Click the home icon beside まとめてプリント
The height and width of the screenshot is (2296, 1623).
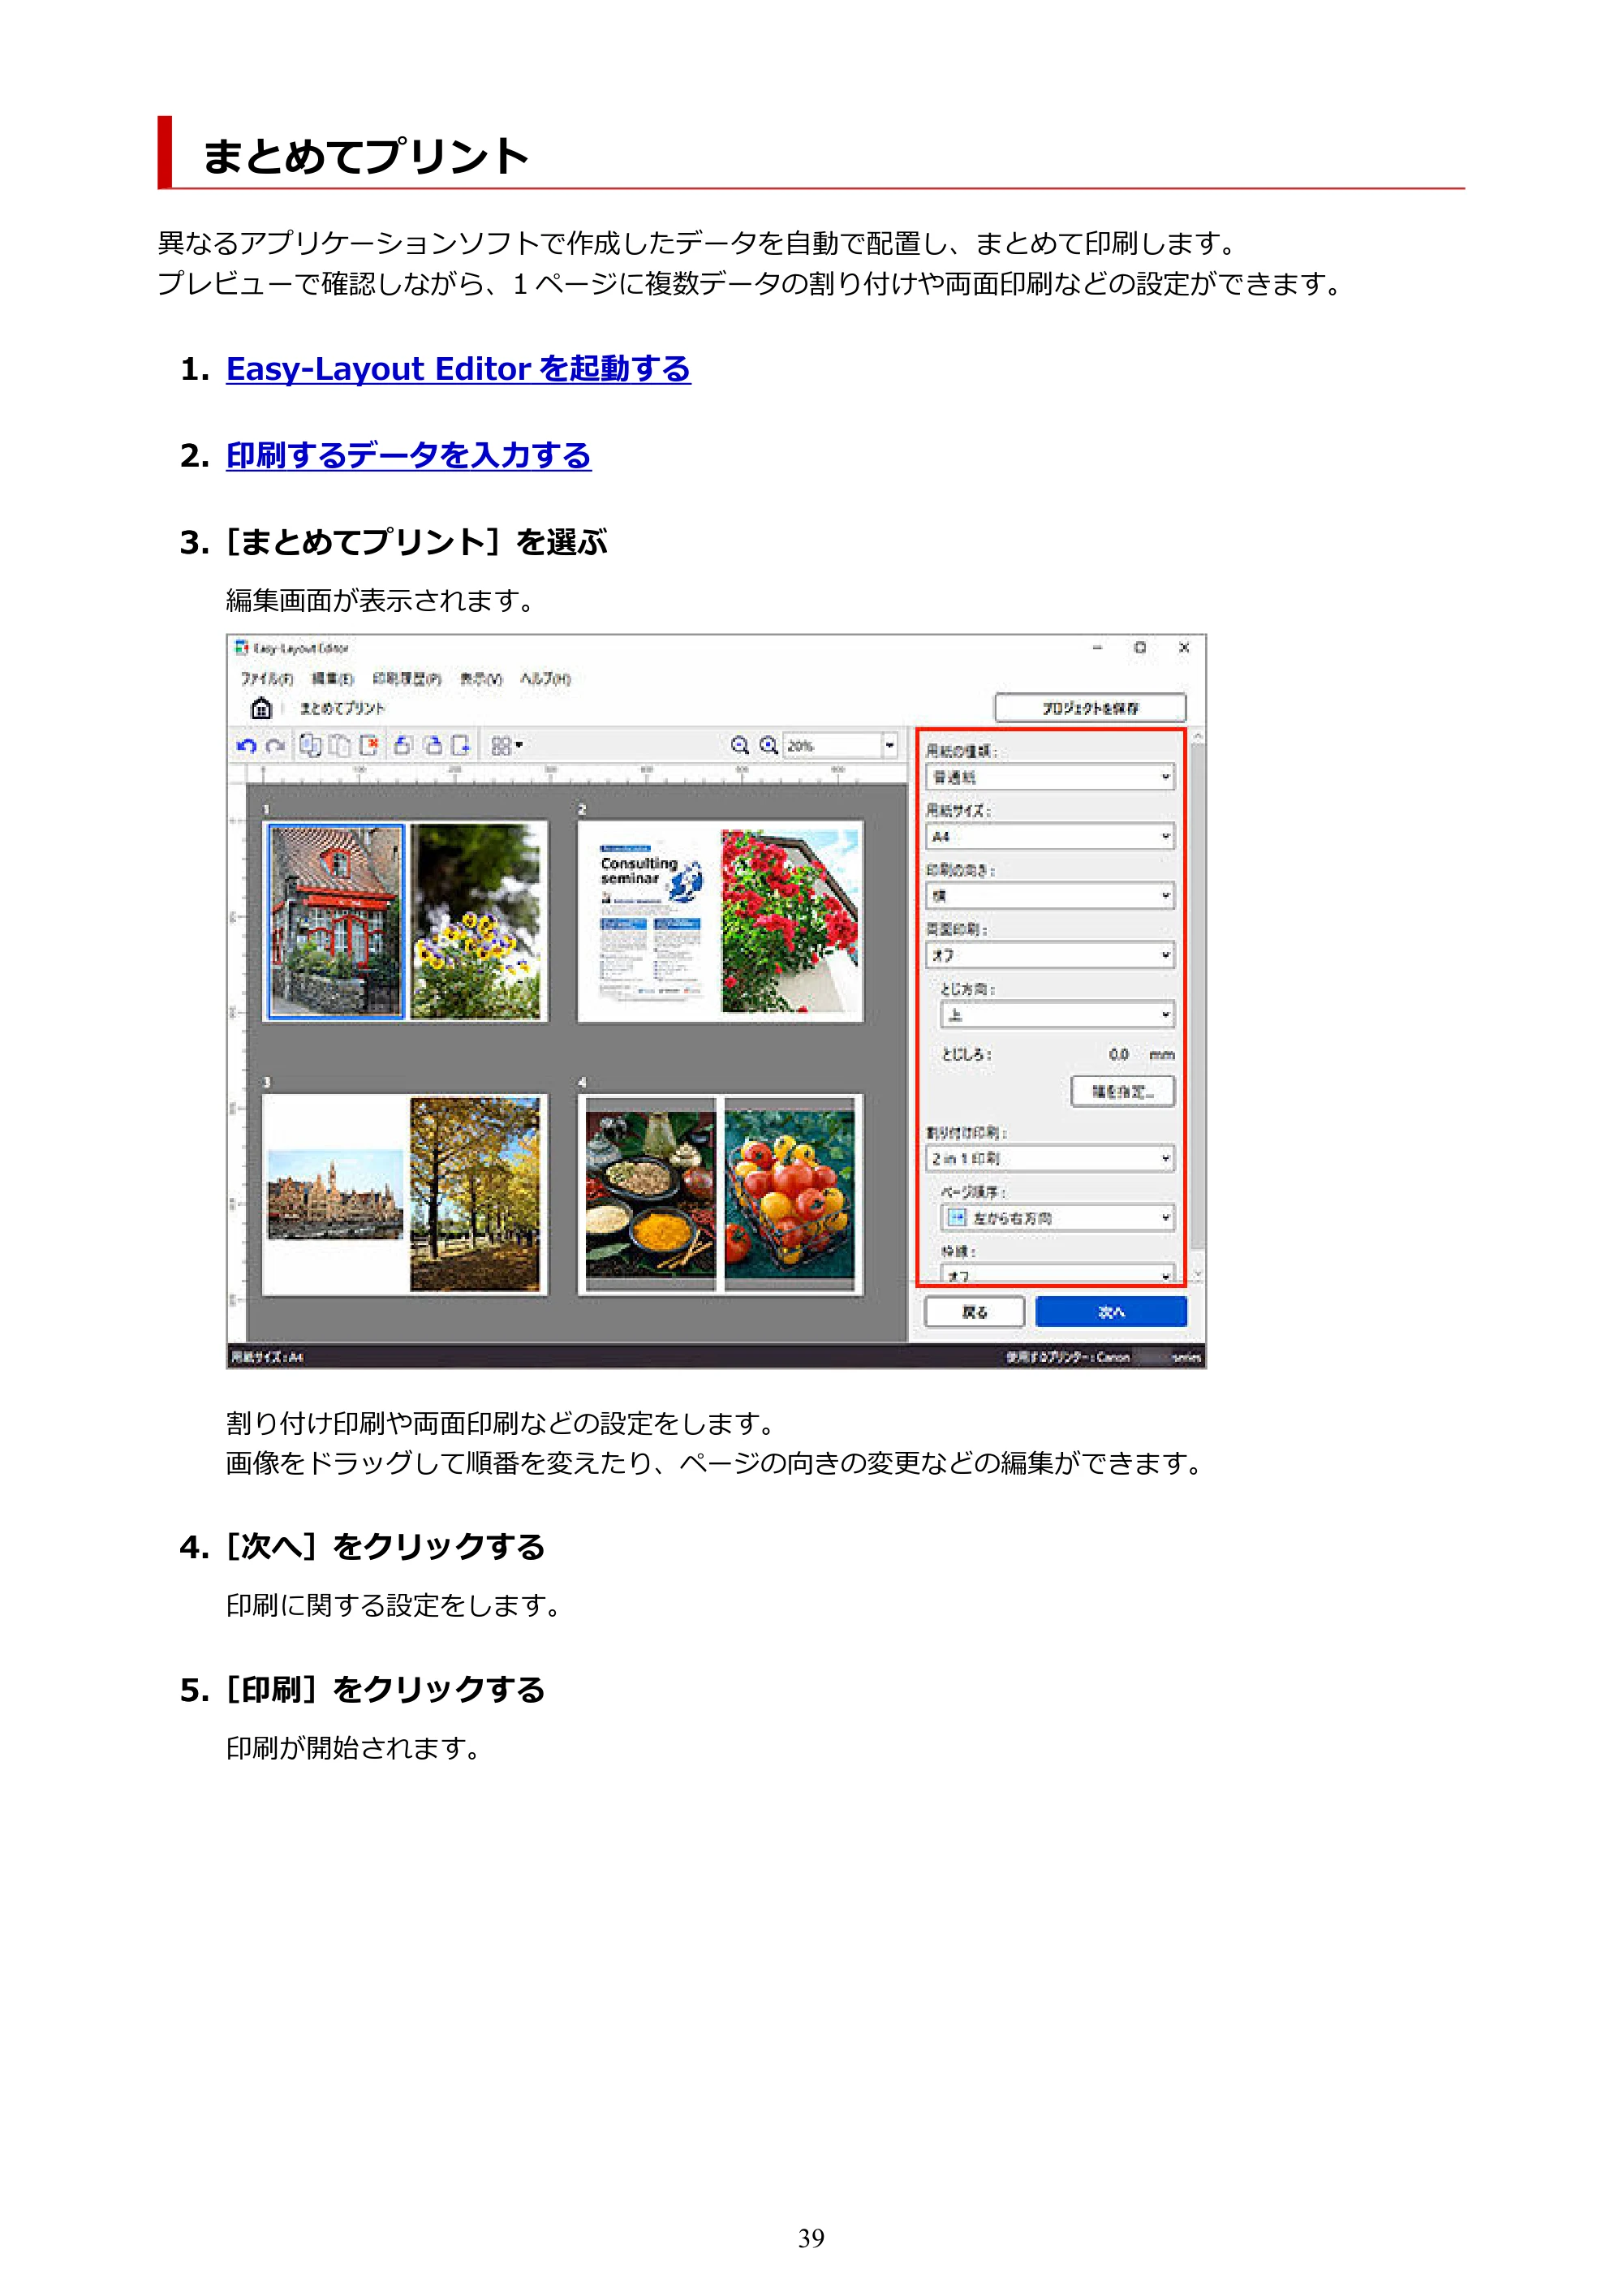[x=261, y=708]
